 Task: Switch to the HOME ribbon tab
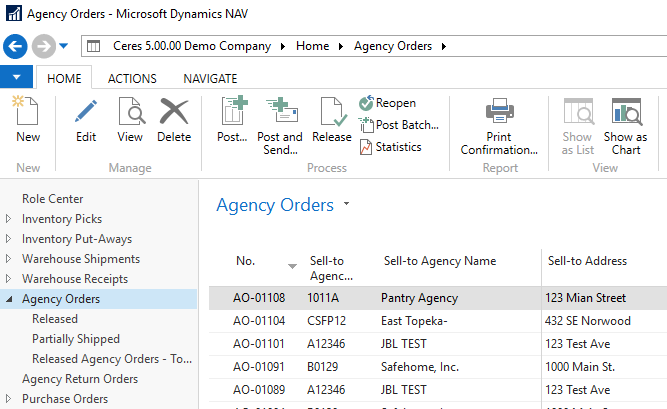pyautogui.click(x=64, y=78)
